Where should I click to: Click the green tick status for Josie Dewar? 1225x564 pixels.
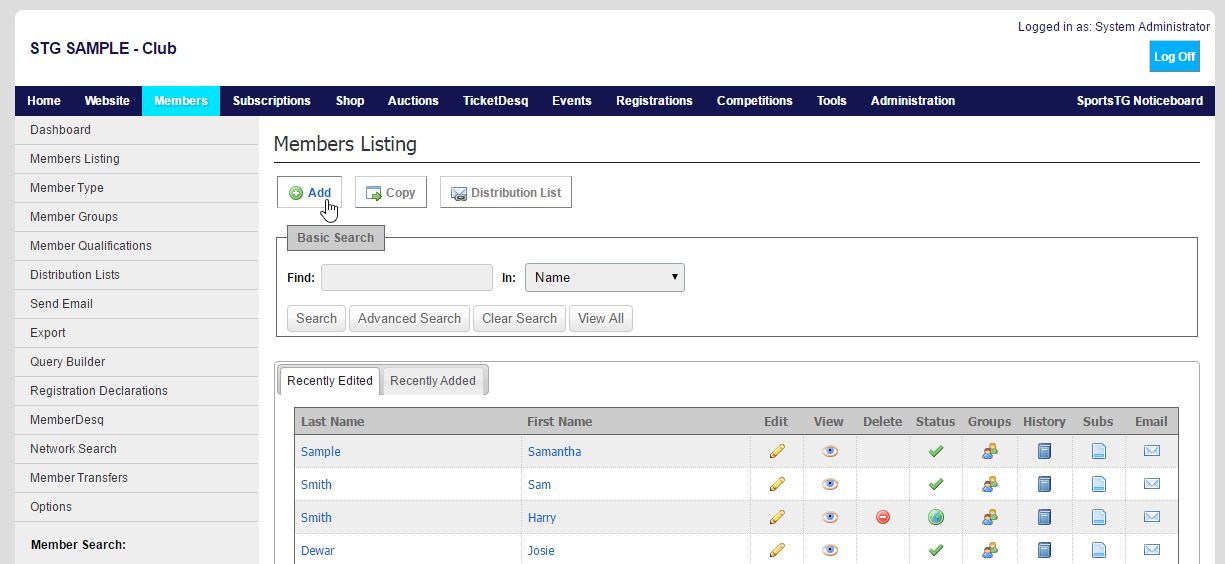tap(936, 550)
